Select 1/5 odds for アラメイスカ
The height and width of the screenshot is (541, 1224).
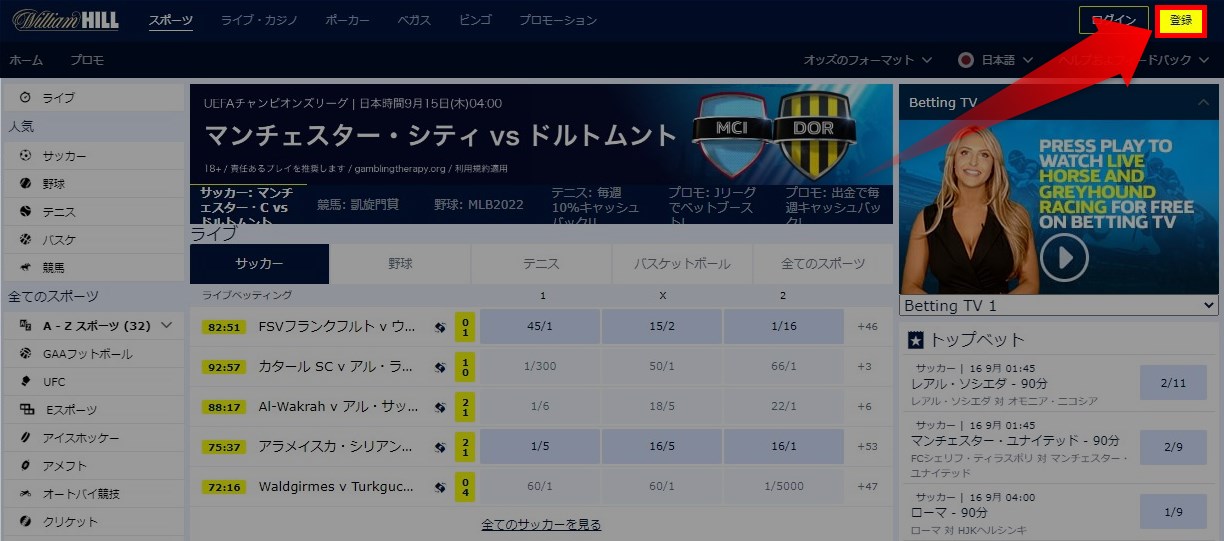coord(540,446)
